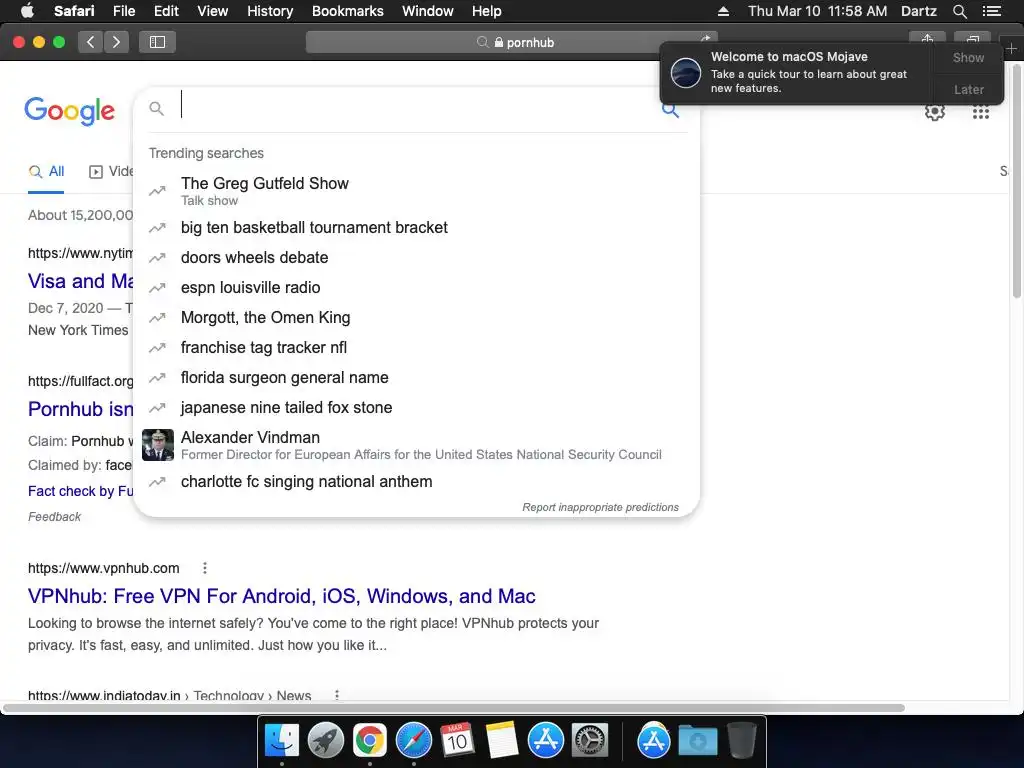
Task: Open the Google apps grid
Action: pyautogui.click(x=980, y=112)
